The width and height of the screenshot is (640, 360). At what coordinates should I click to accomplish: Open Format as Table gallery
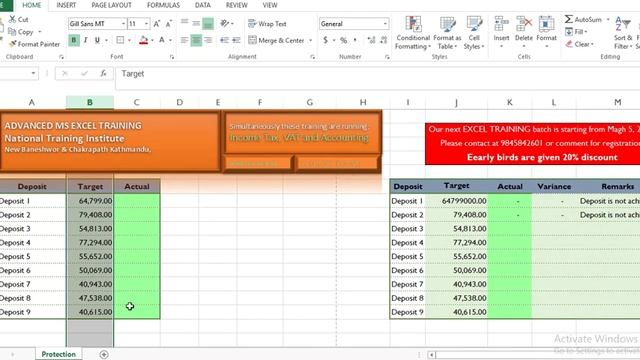447,33
